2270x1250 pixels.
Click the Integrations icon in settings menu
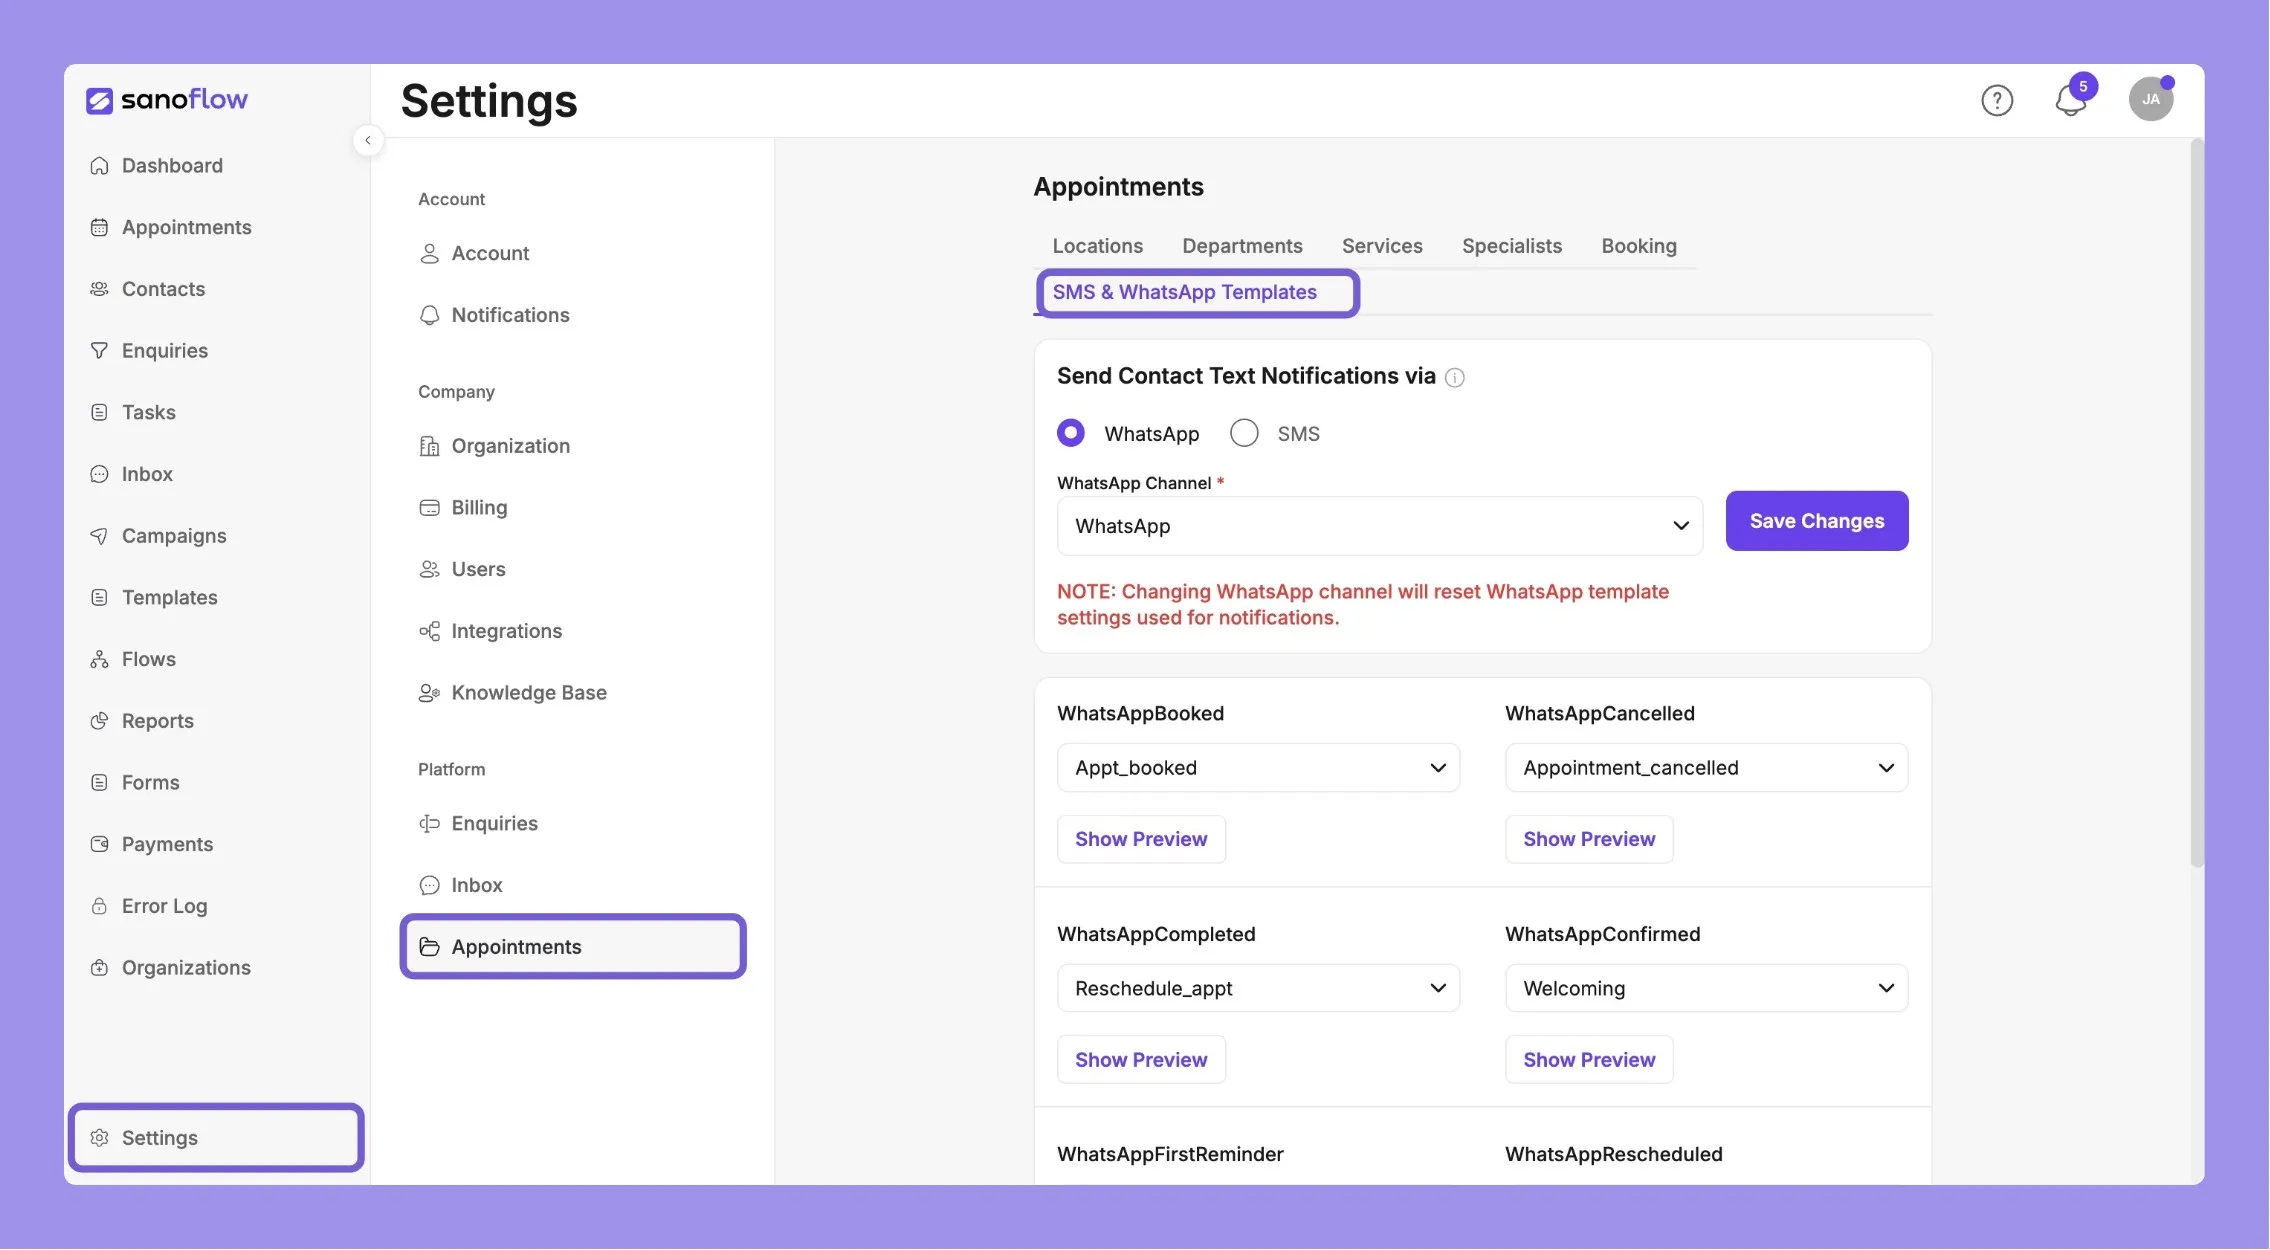tap(429, 631)
